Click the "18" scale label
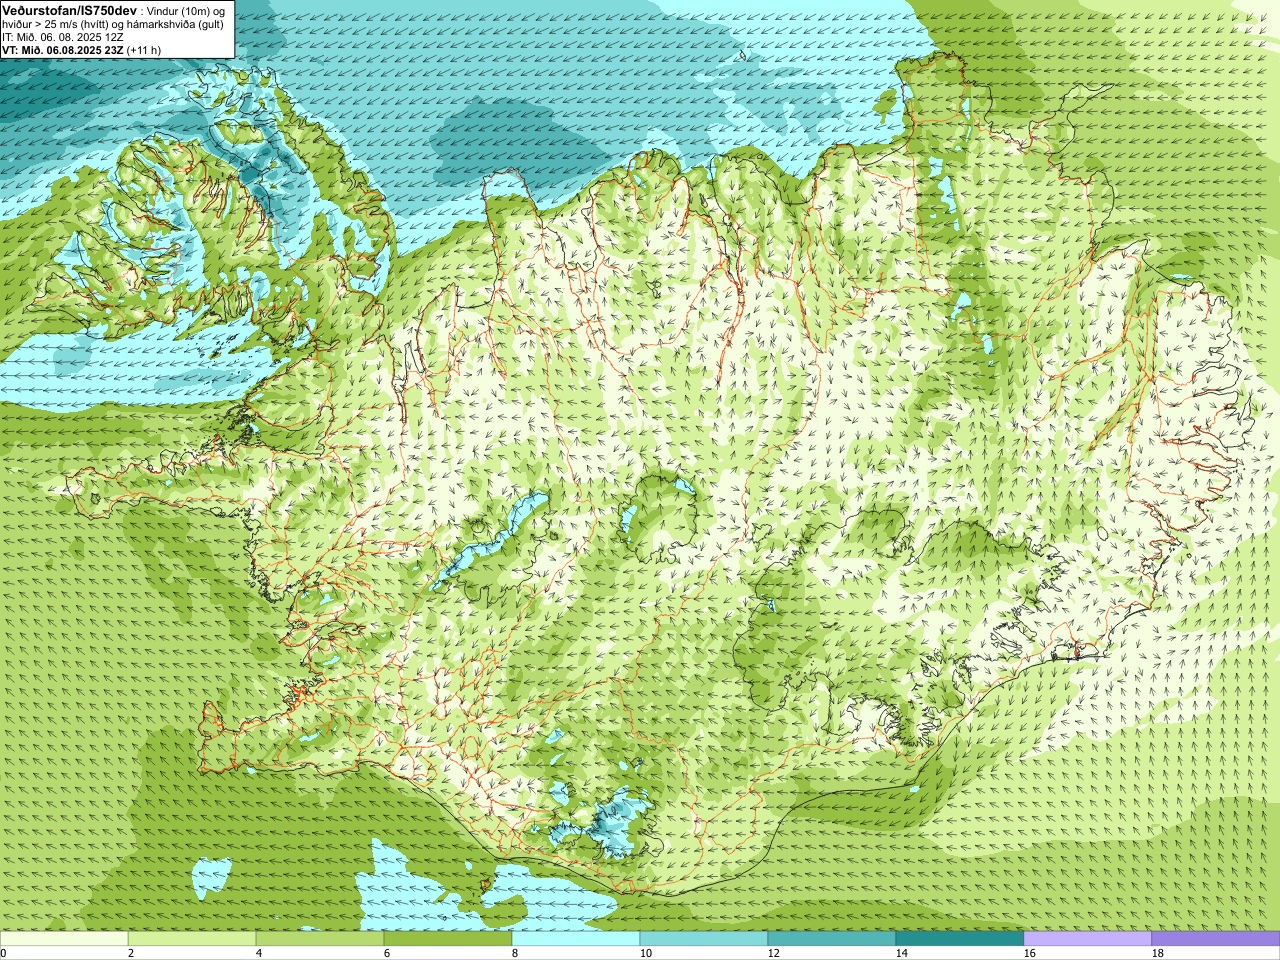The image size is (1280, 960). tap(1157, 953)
